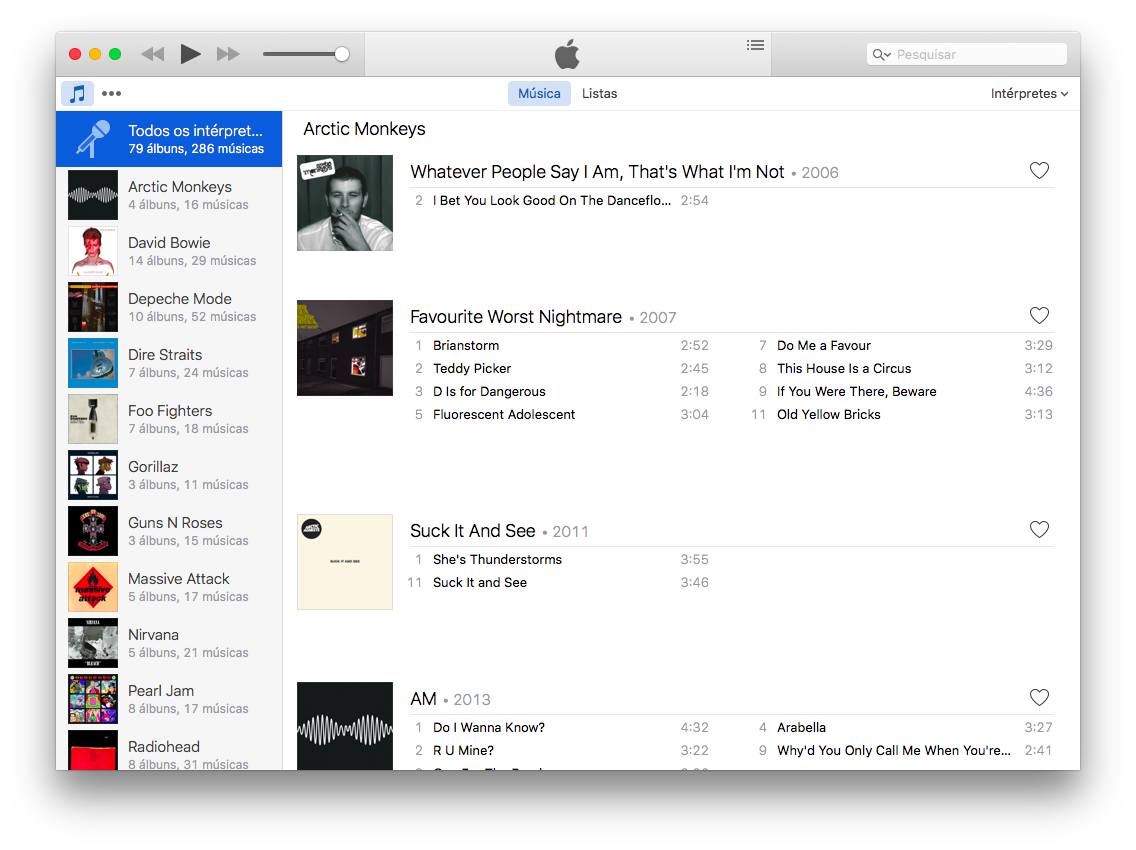The image size is (1136, 850).
Task: Open Favourite Worst Nightmare album cover
Action: (345, 348)
